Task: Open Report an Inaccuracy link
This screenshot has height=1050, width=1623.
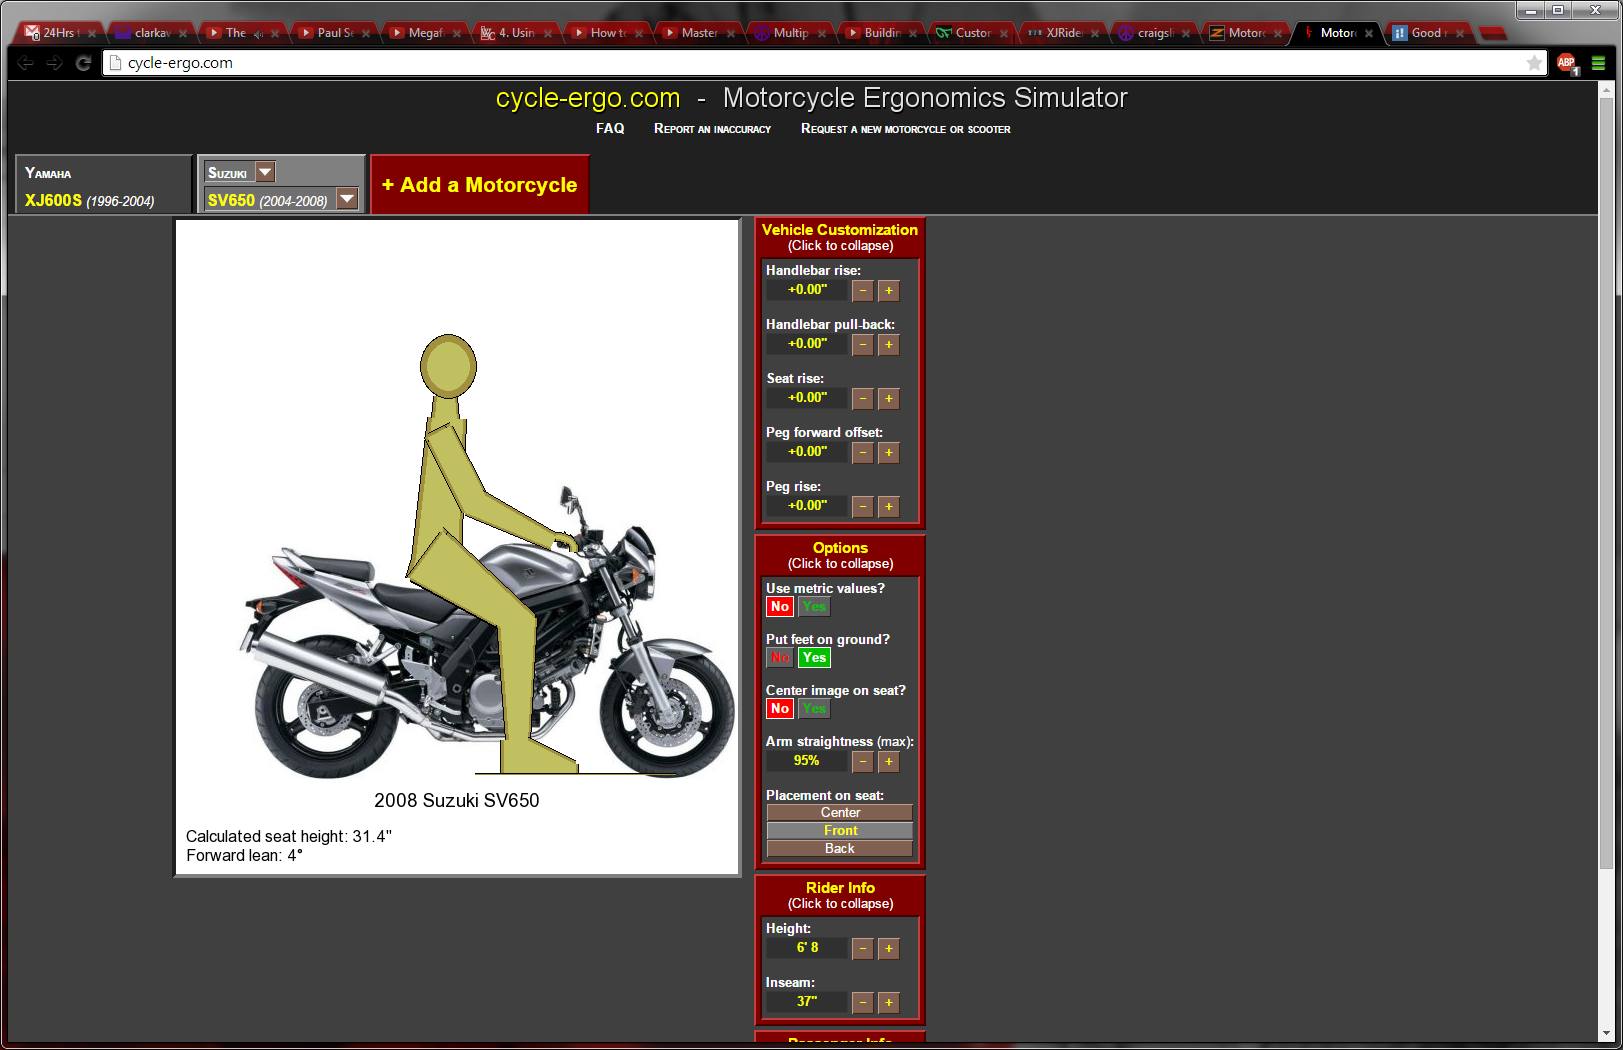Action: 712,129
